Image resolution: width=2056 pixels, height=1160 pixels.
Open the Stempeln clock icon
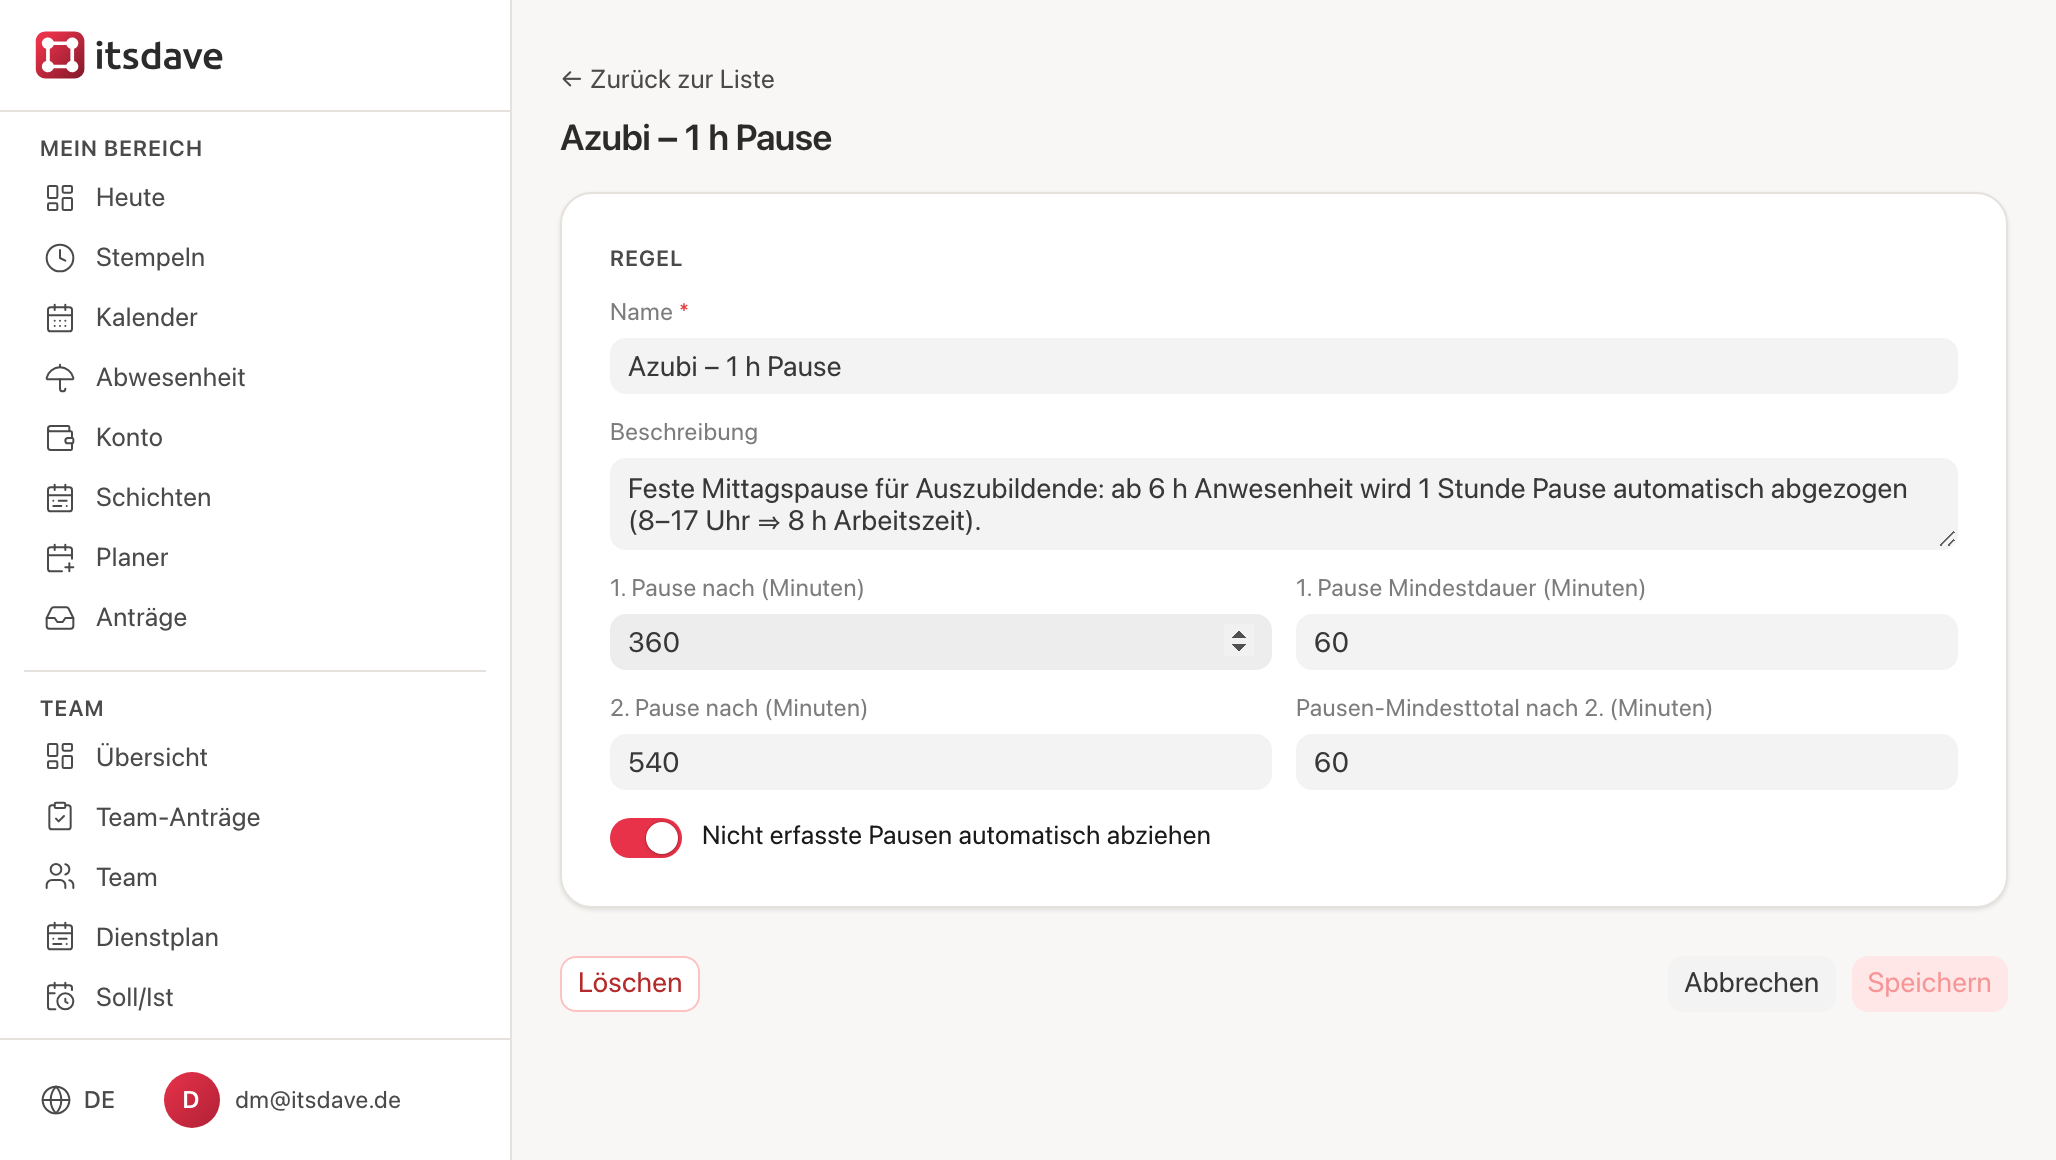point(60,258)
